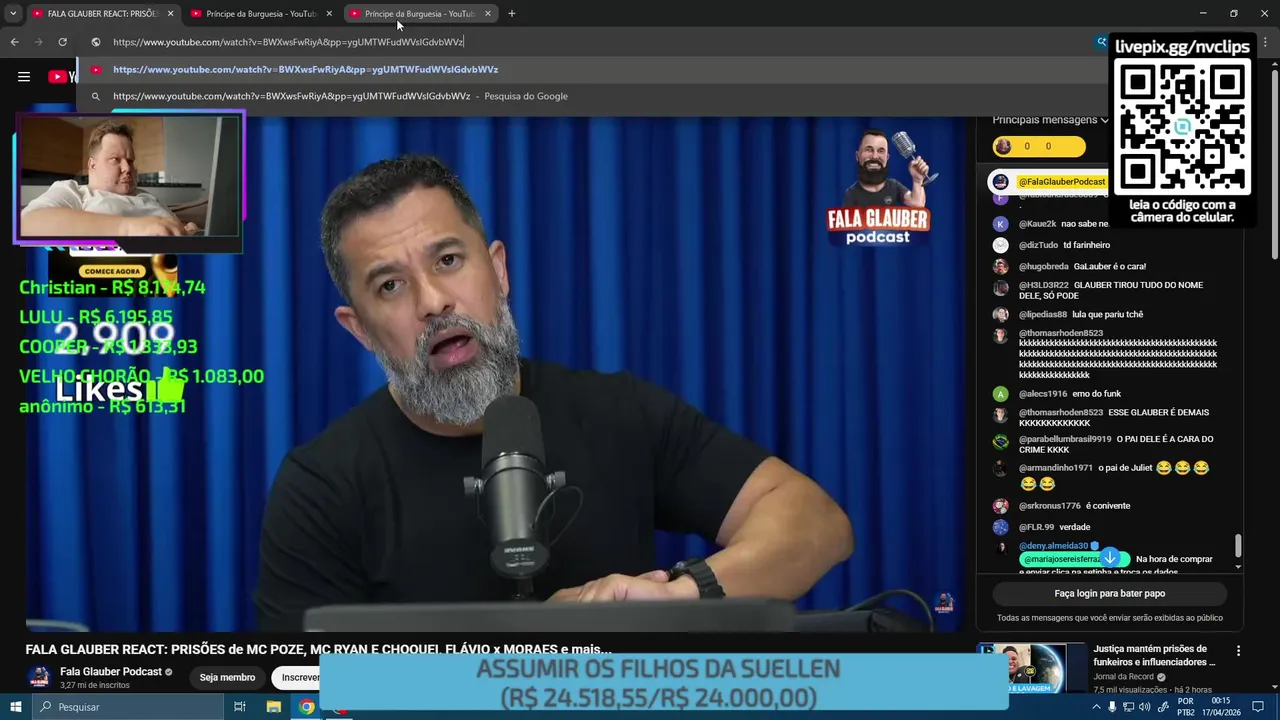Open the YouTube hamburger guide menu

(x=24, y=77)
